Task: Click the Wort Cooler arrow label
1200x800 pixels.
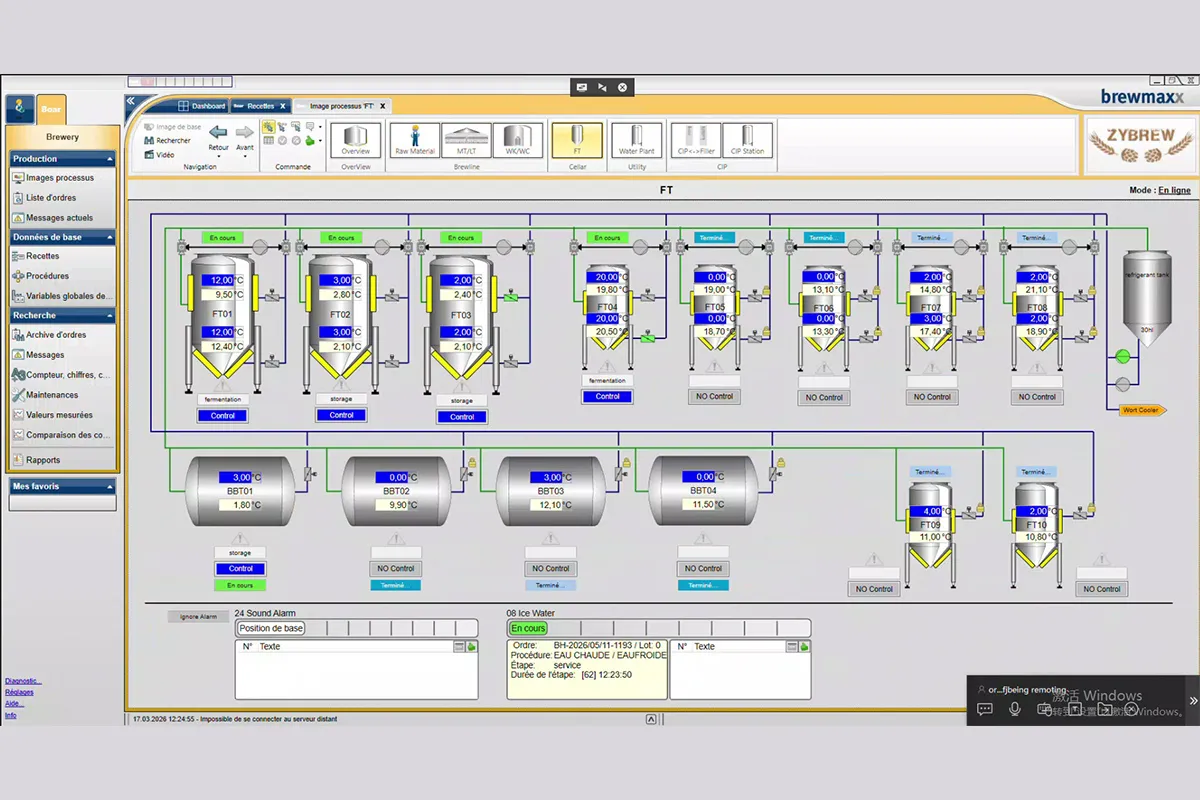Action: (1143, 410)
